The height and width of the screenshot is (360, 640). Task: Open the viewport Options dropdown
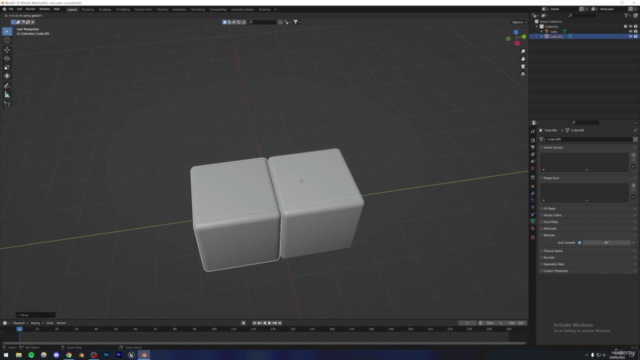pos(518,22)
